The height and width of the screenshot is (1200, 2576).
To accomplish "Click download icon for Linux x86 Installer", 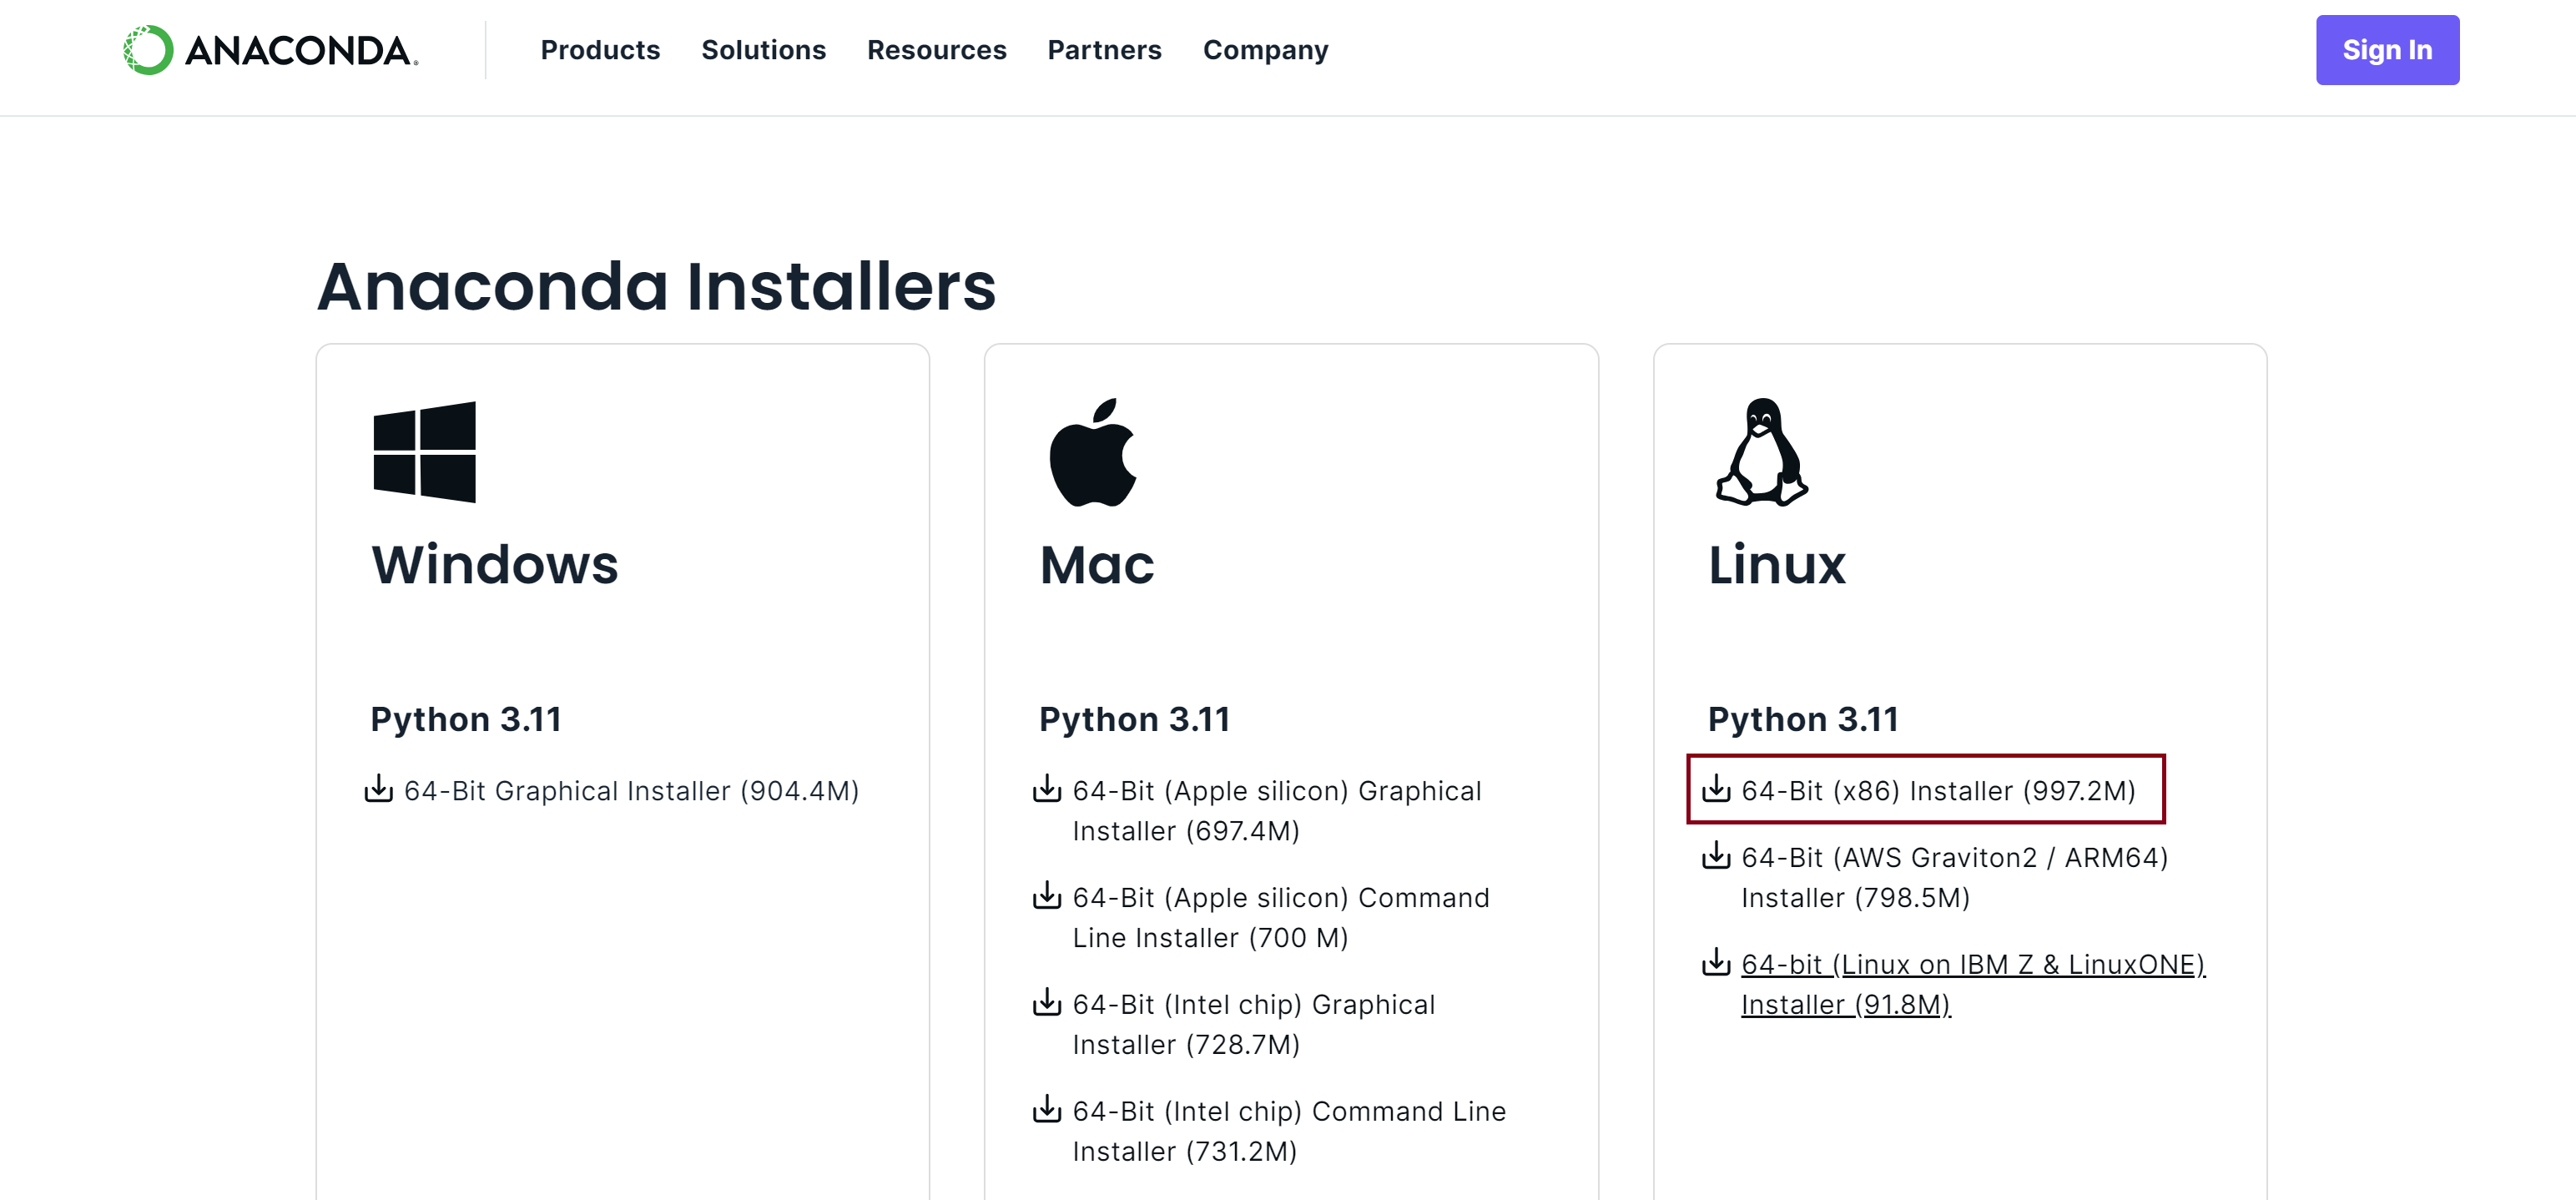I will 1716,789.
